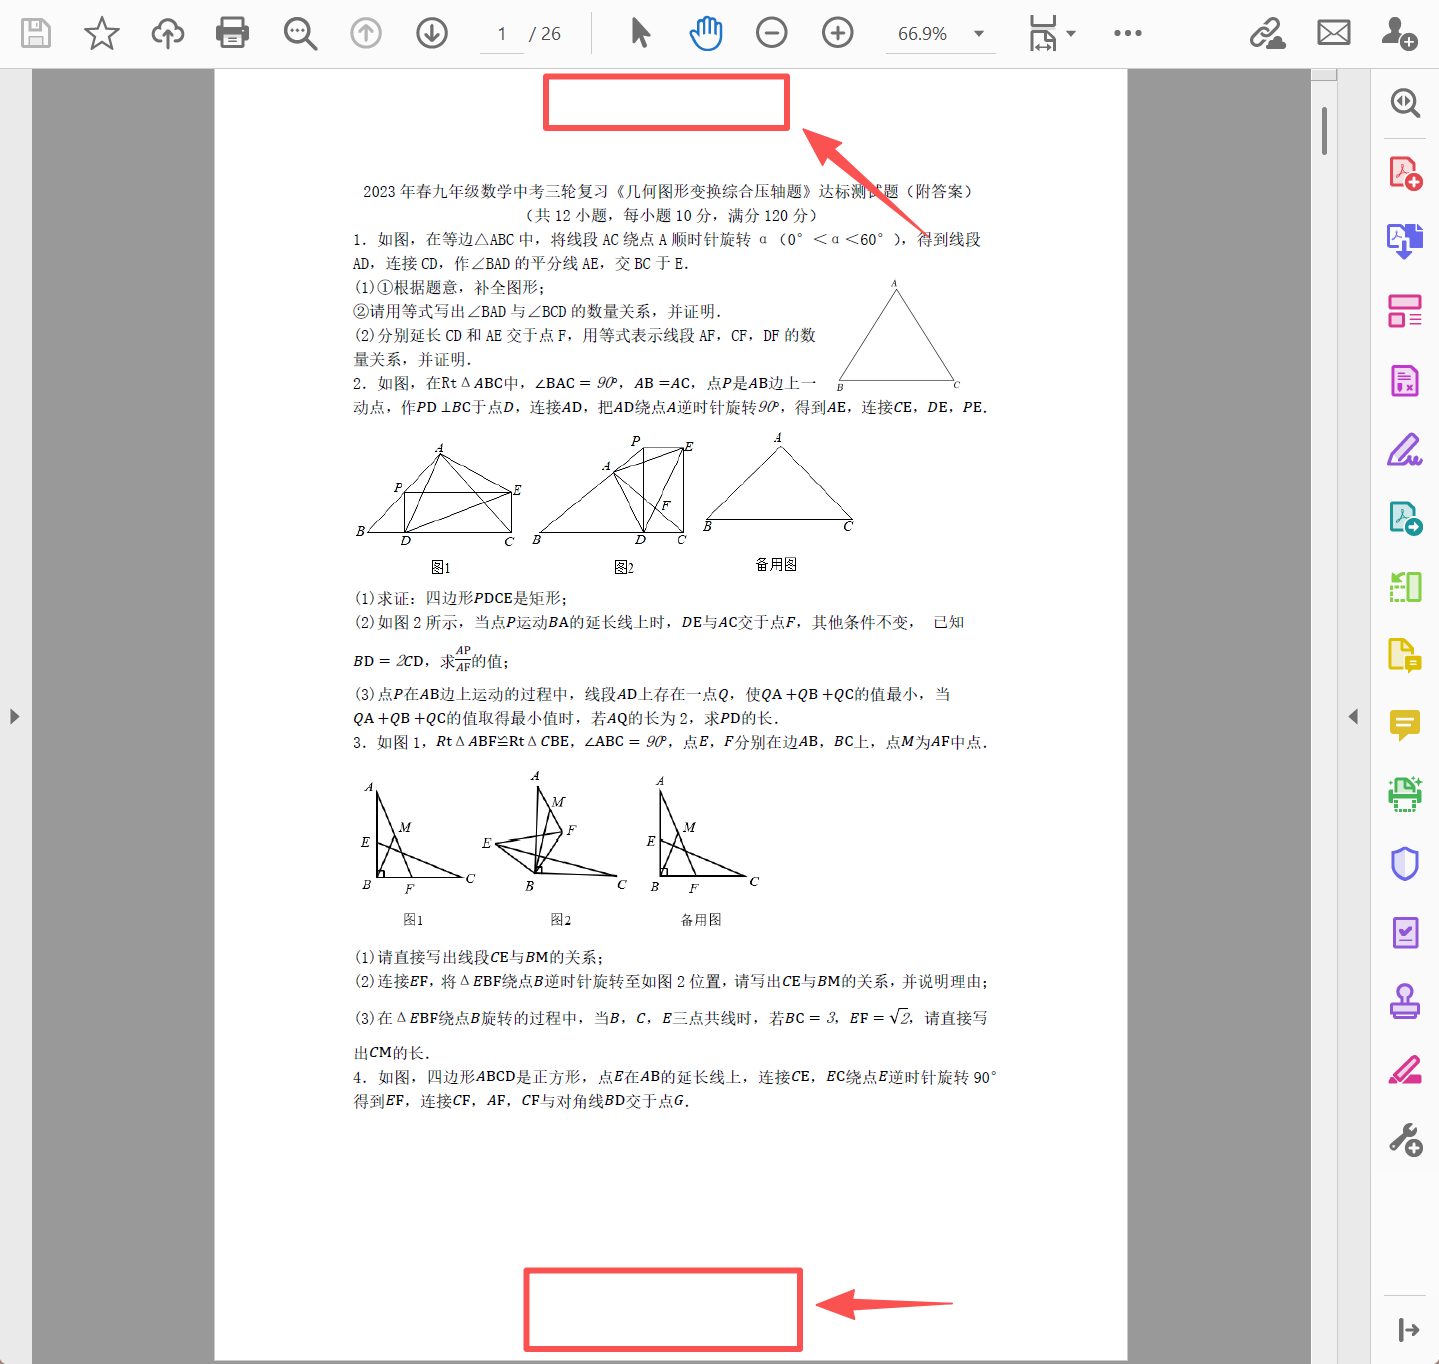The height and width of the screenshot is (1364, 1439).
Task: Open the document protection shield tool
Action: click(1404, 863)
